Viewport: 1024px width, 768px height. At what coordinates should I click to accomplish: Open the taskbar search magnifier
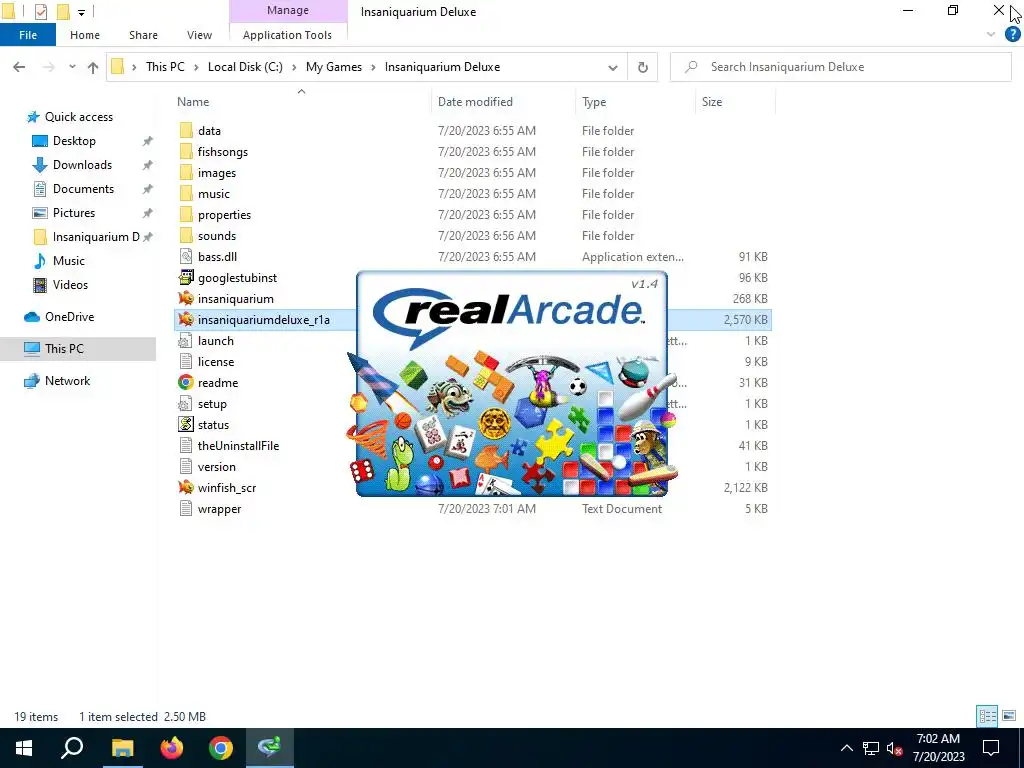72,748
